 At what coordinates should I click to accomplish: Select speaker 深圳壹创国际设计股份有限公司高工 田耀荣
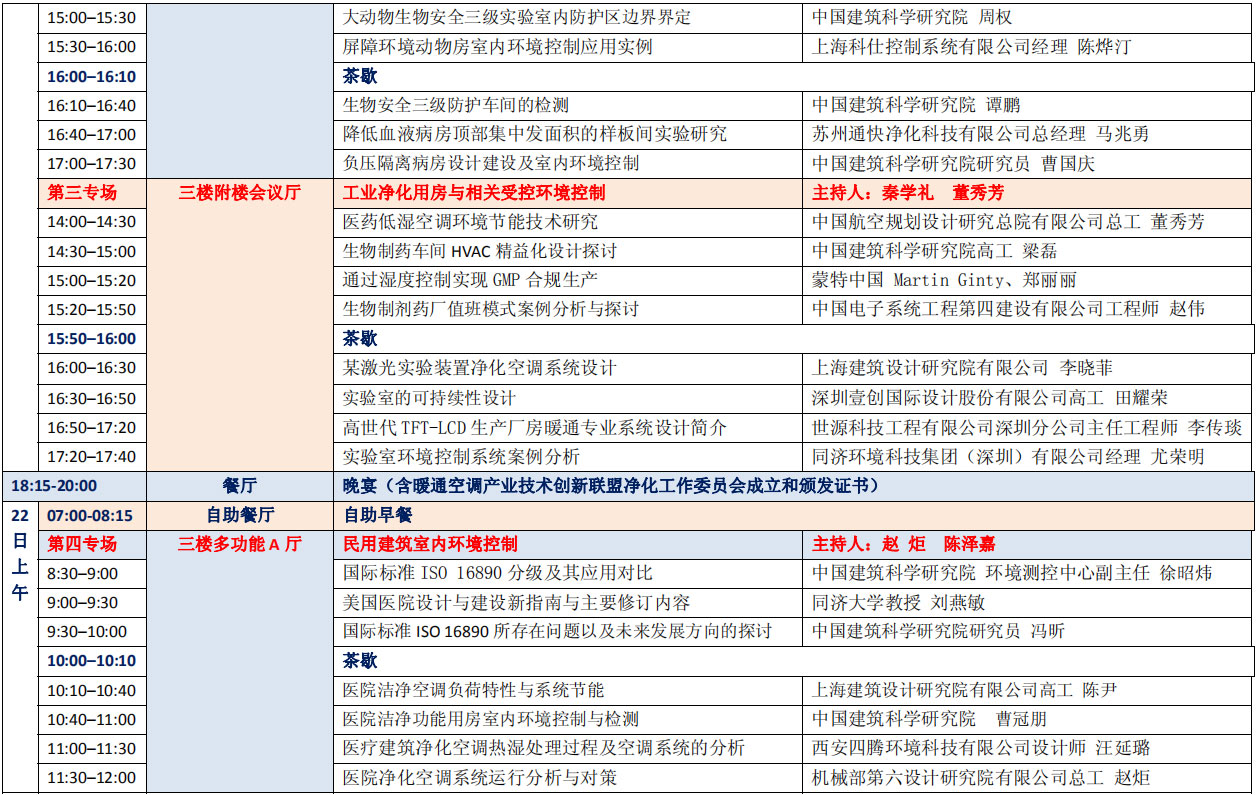(989, 398)
